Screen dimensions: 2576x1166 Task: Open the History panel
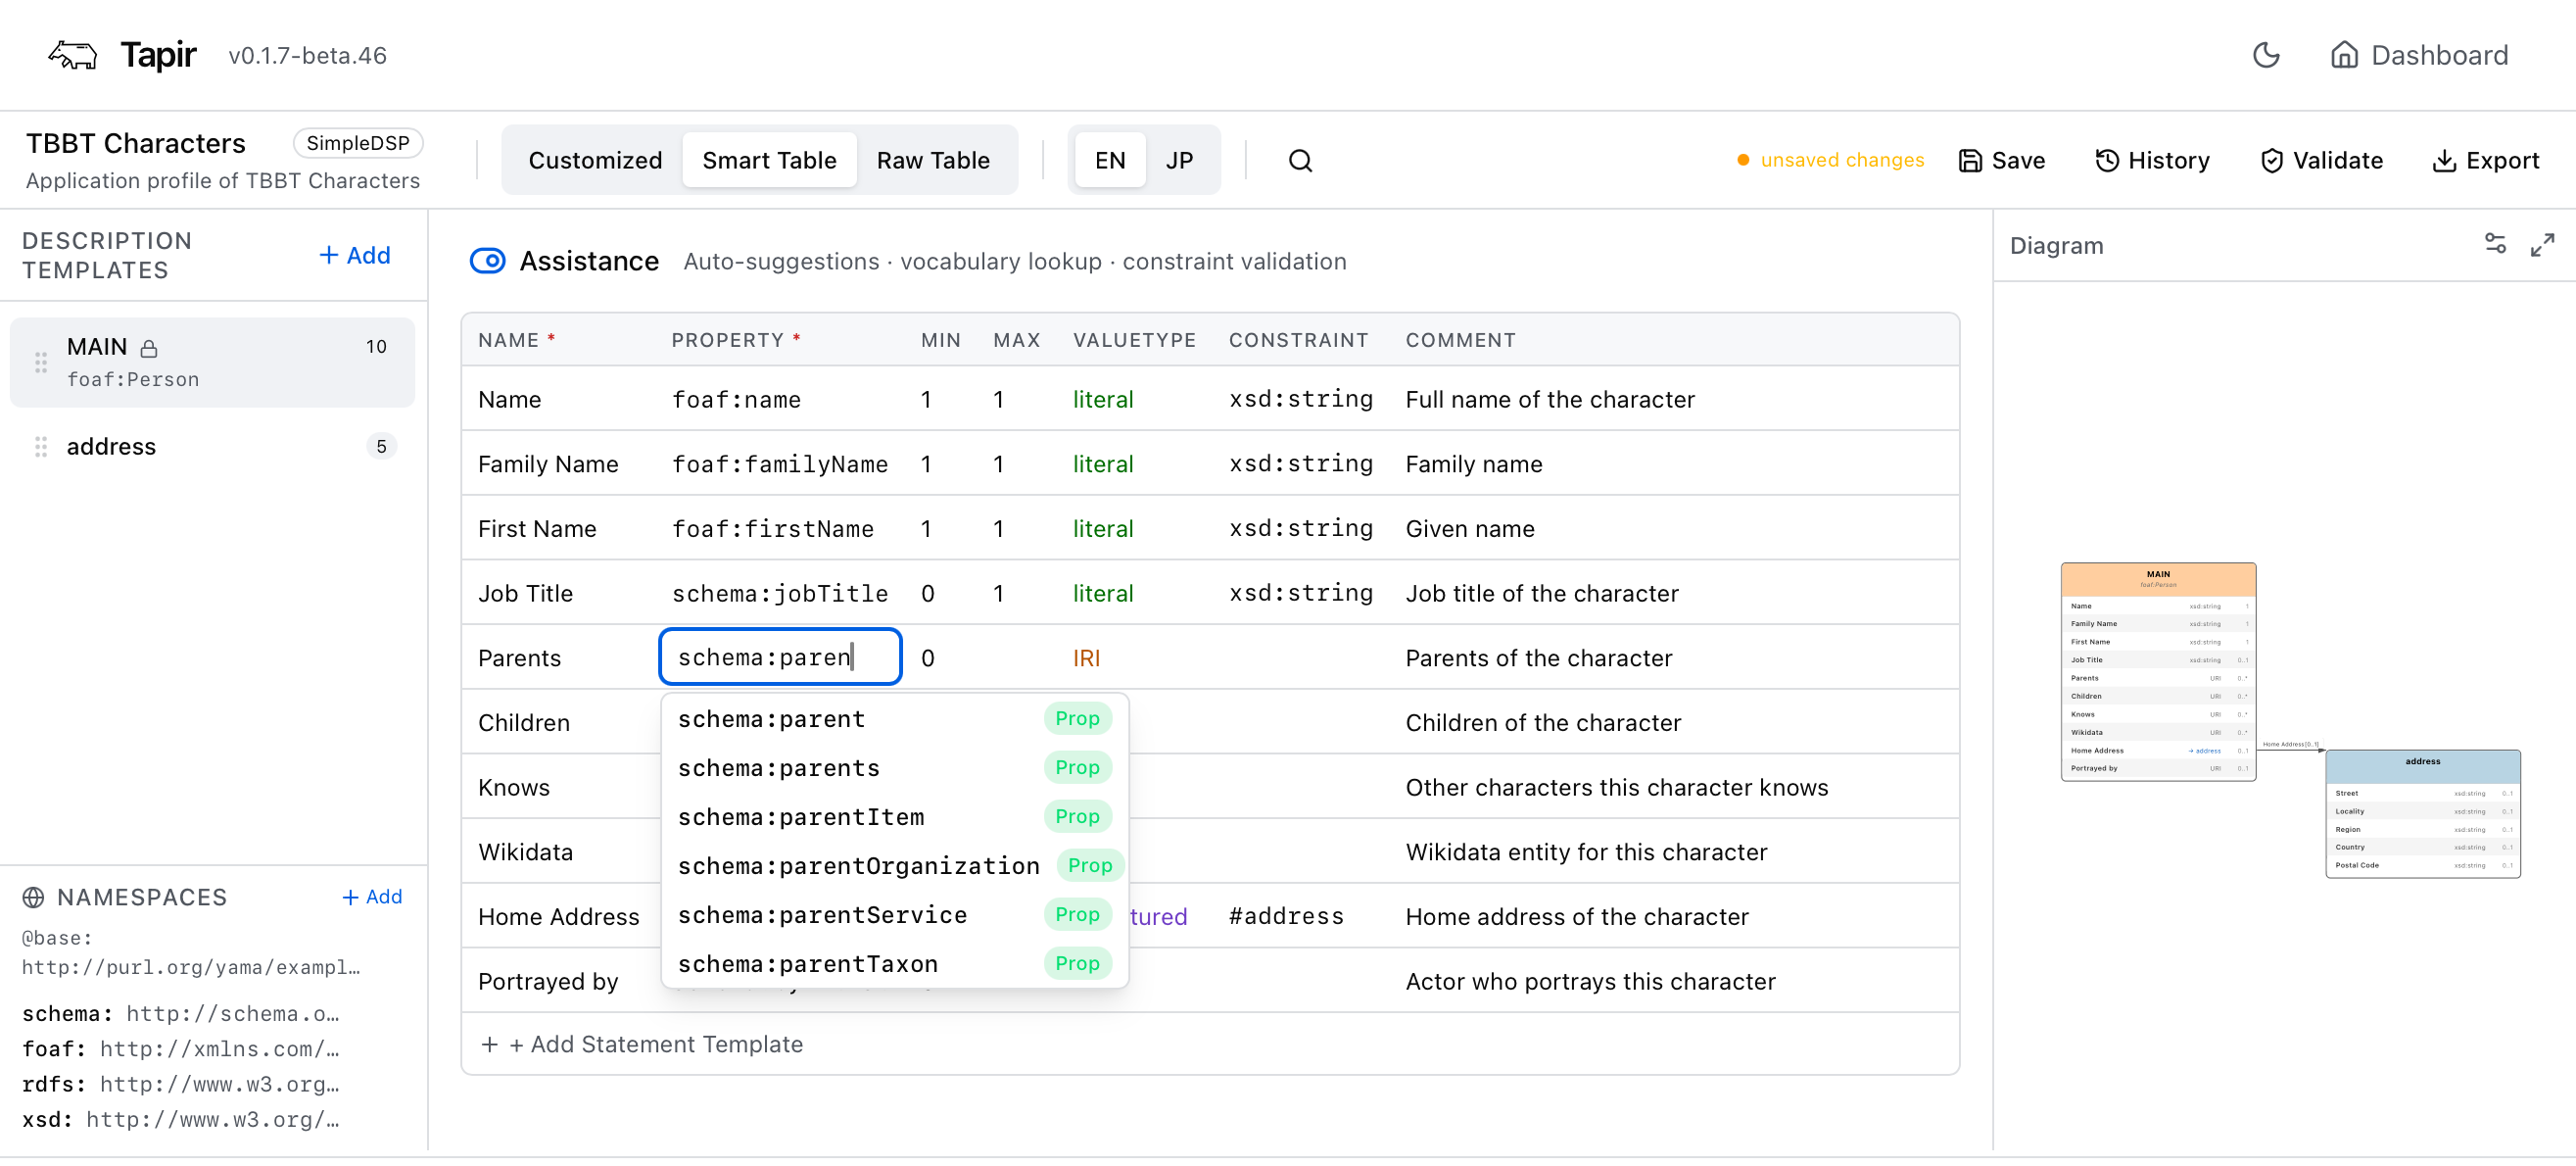(x=2152, y=160)
